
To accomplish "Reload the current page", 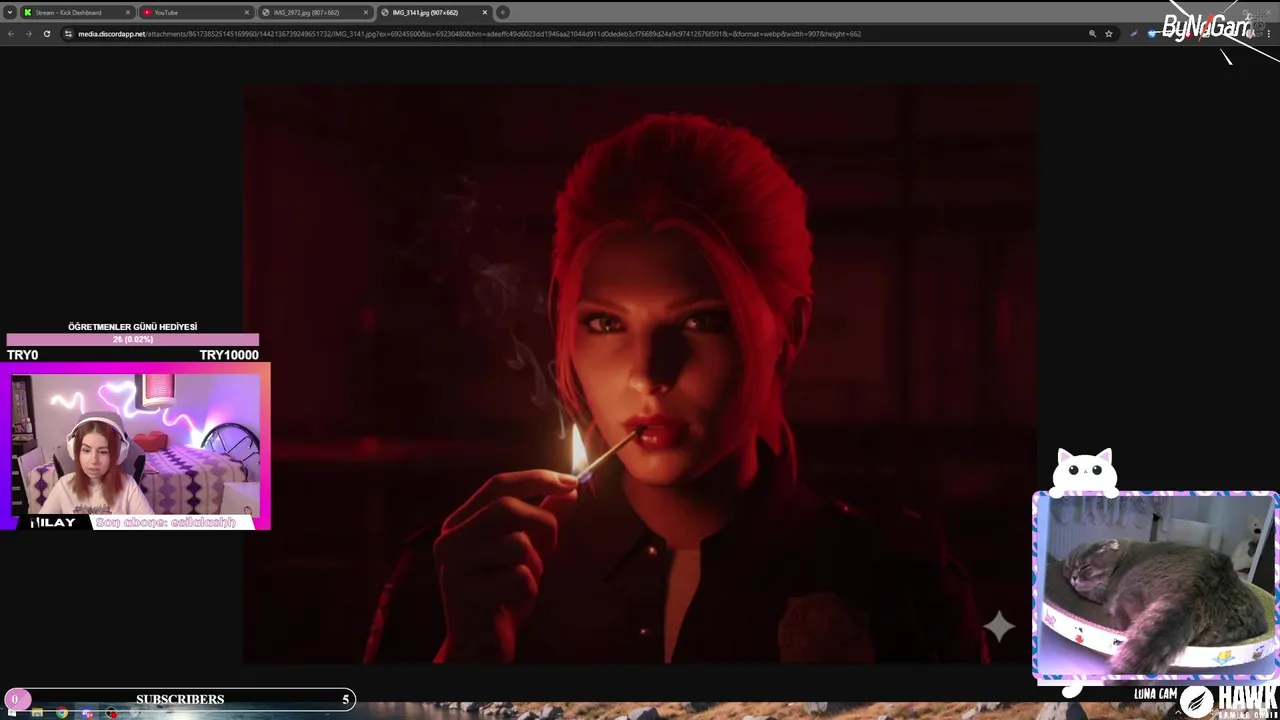I will [46, 34].
